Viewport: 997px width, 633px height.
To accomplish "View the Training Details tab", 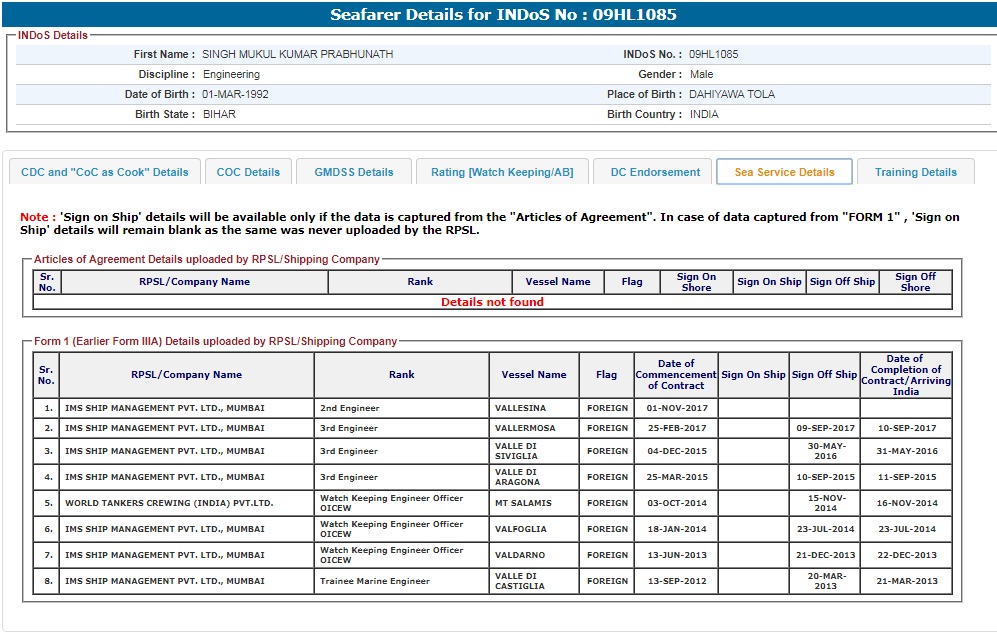I will (915, 172).
